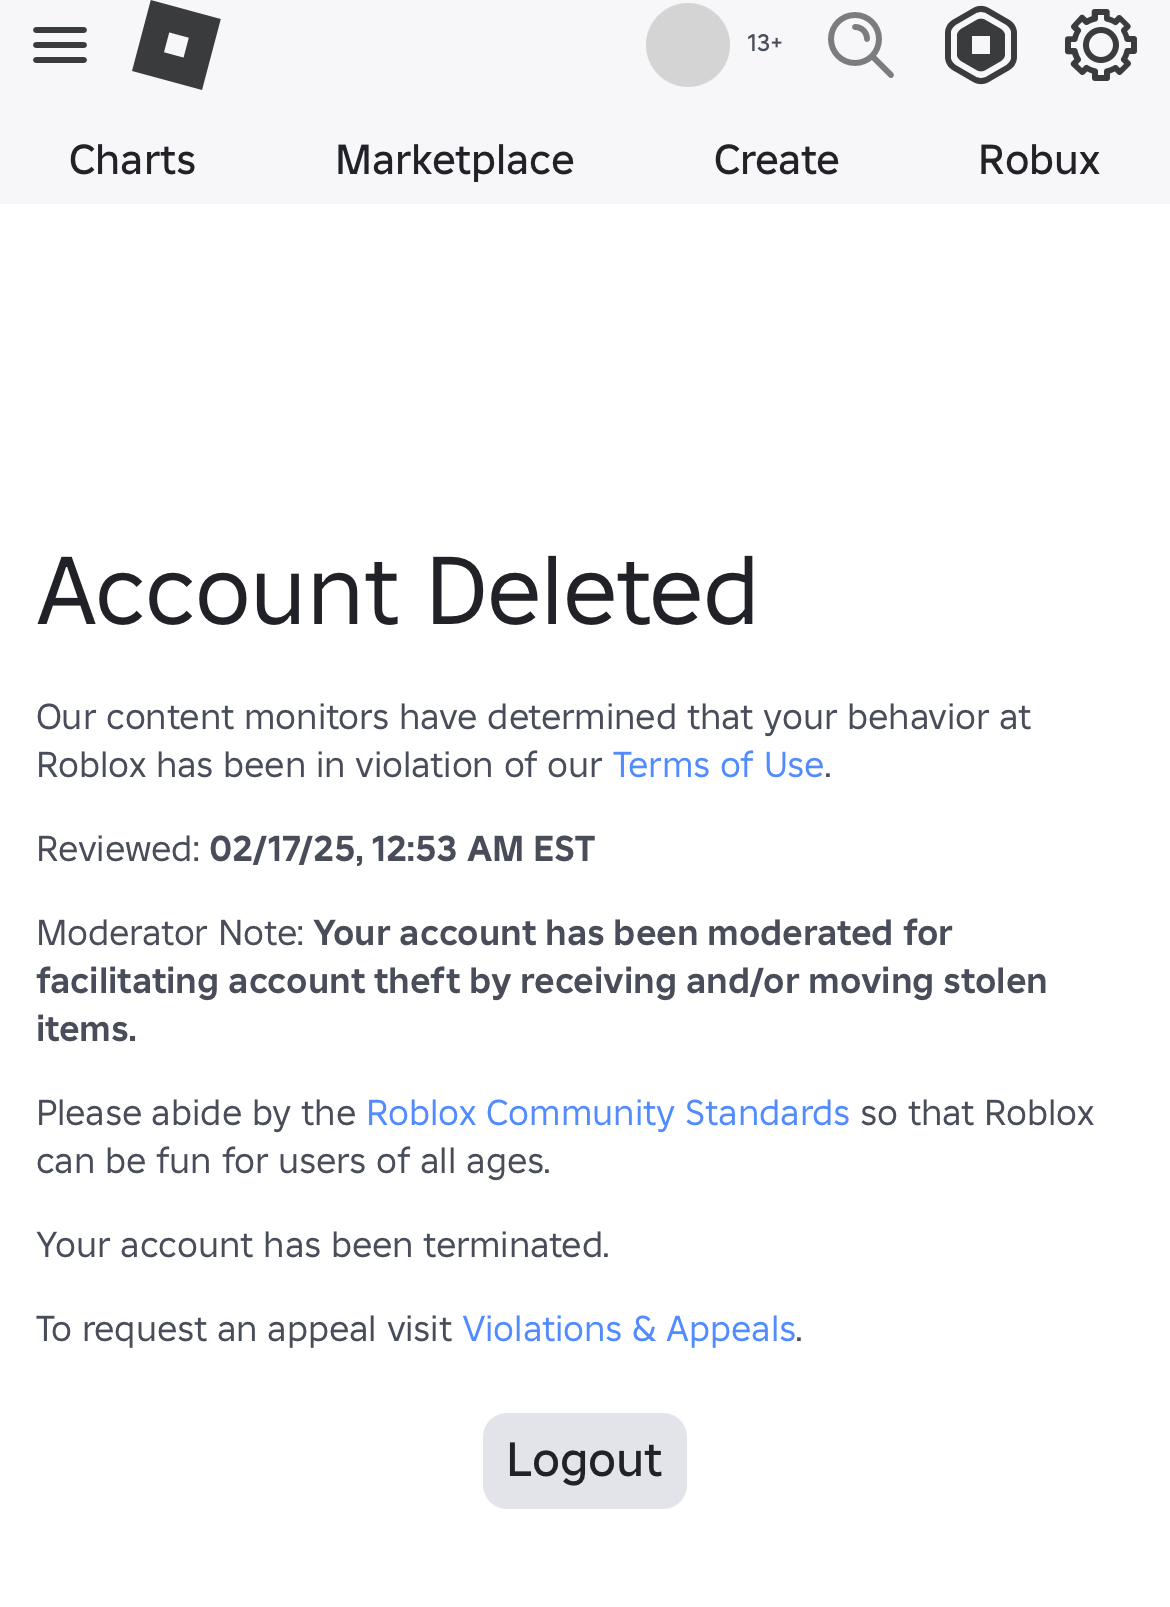The width and height of the screenshot is (1170, 1607).
Task: Open the settings gear icon
Action: tap(1098, 44)
